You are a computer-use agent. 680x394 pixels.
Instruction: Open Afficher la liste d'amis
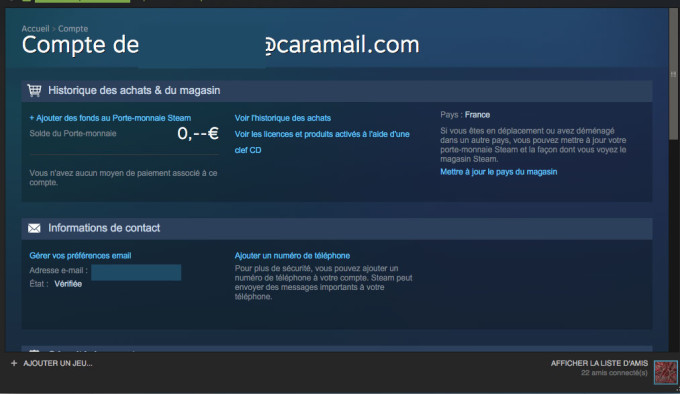[599, 363]
